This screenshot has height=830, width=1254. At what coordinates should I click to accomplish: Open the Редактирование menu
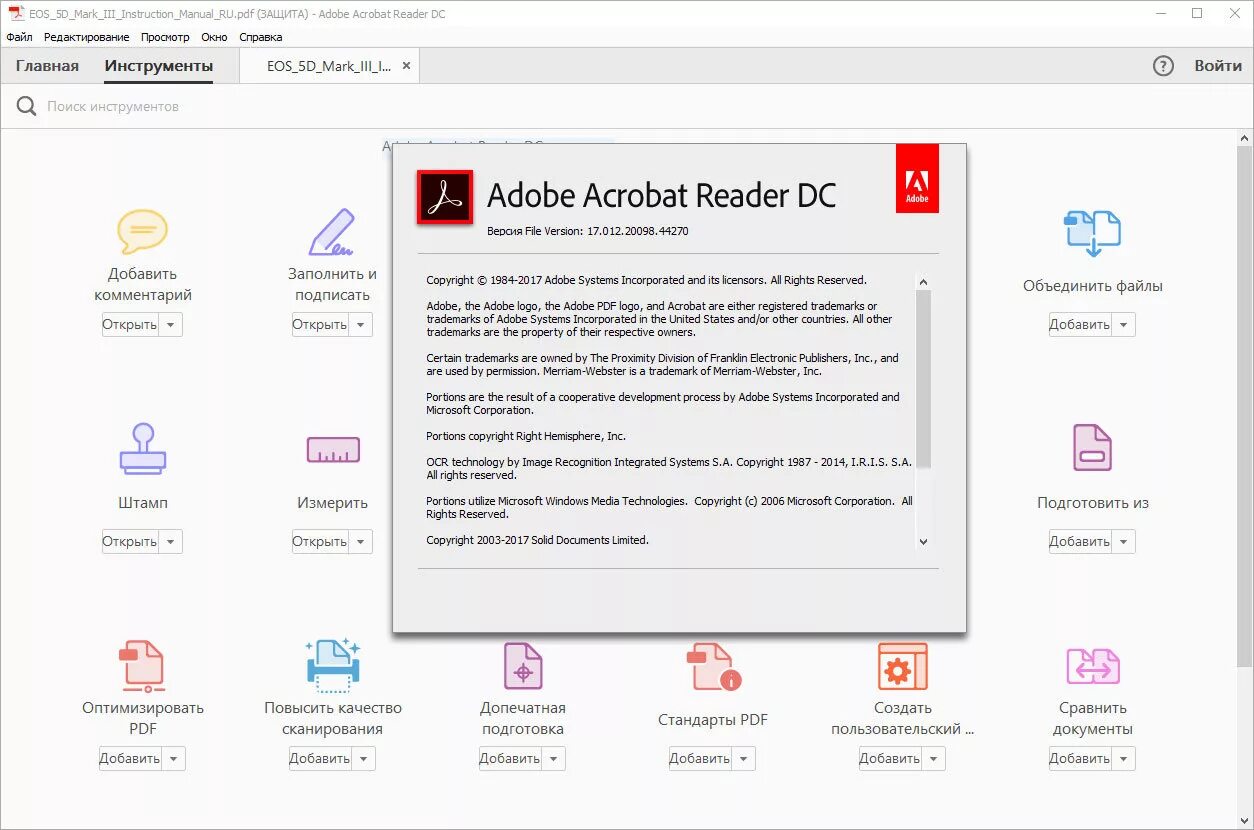86,37
